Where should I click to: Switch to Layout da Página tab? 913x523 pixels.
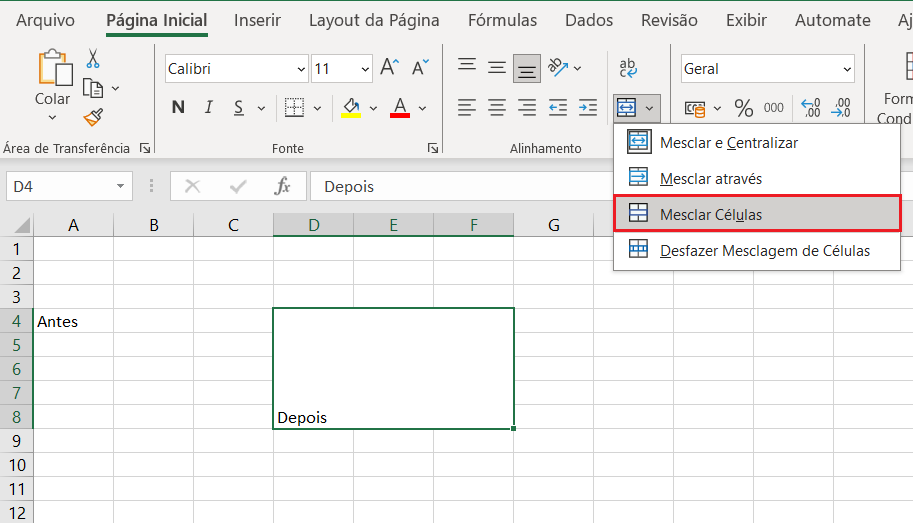(x=374, y=20)
